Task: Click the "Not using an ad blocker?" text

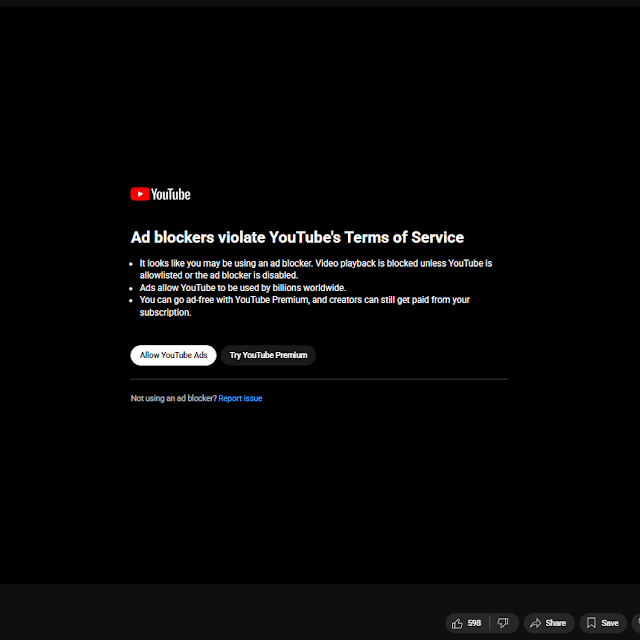Action: tap(173, 398)
